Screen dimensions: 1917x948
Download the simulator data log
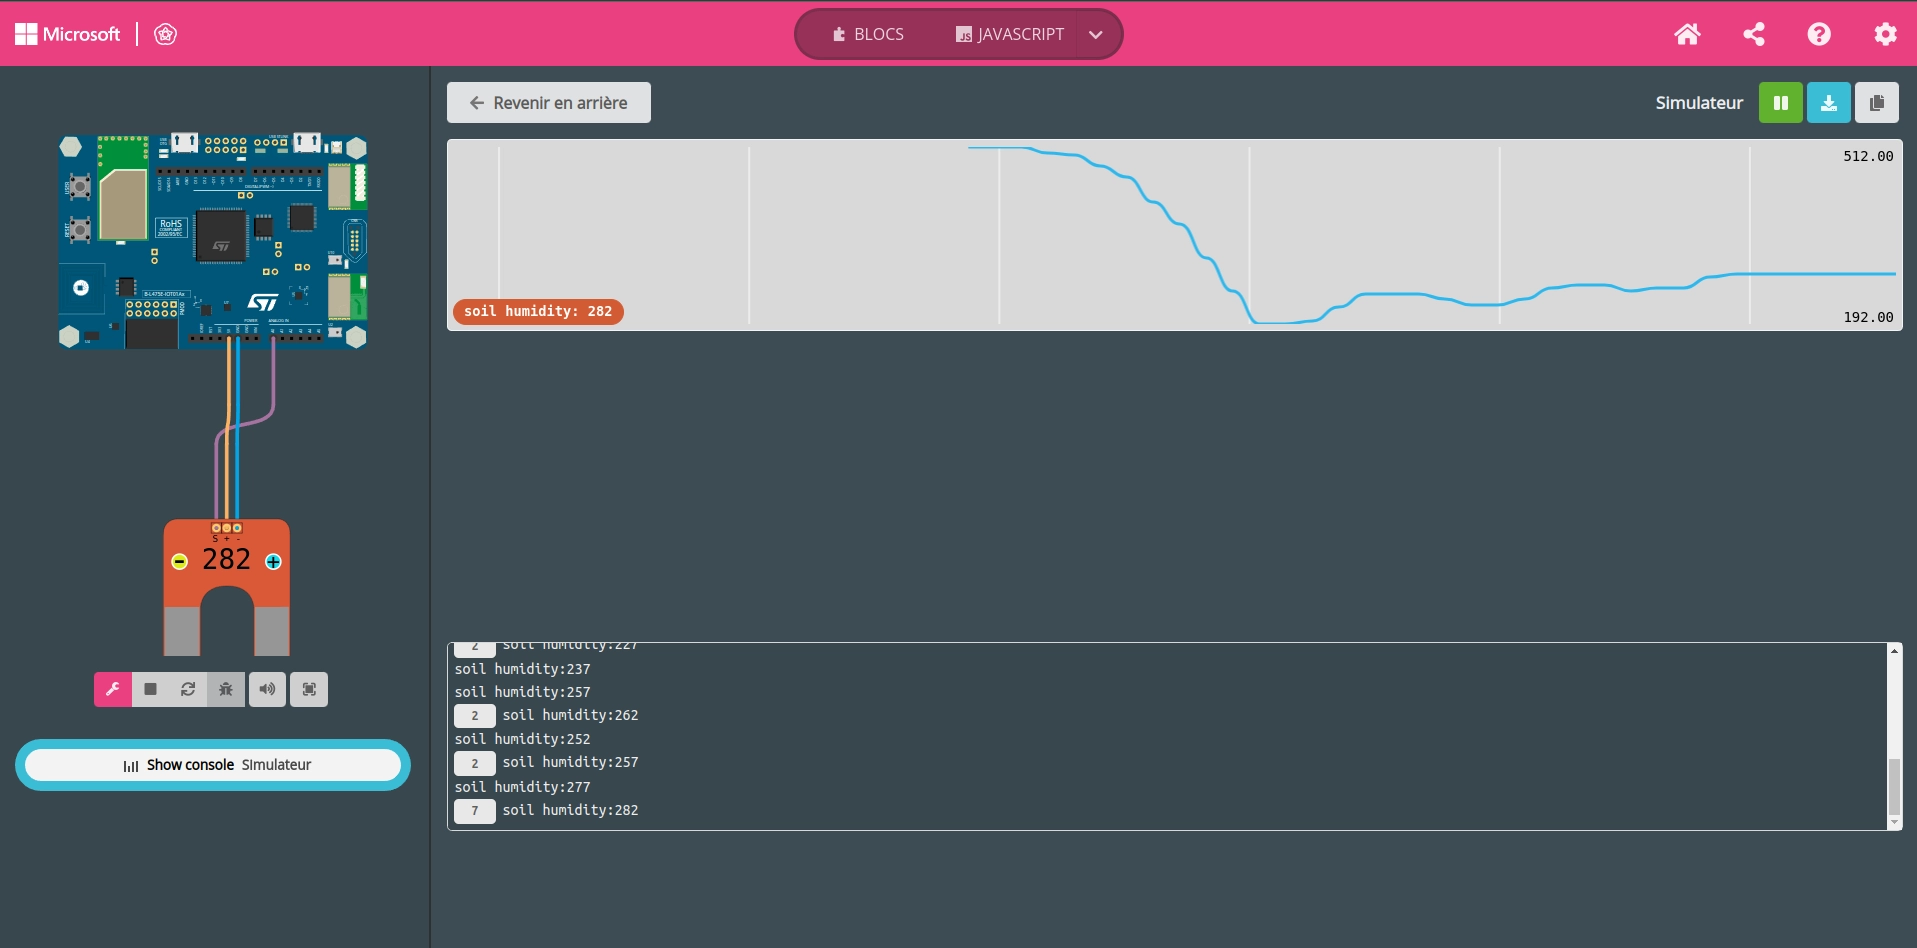[1828, 103]
